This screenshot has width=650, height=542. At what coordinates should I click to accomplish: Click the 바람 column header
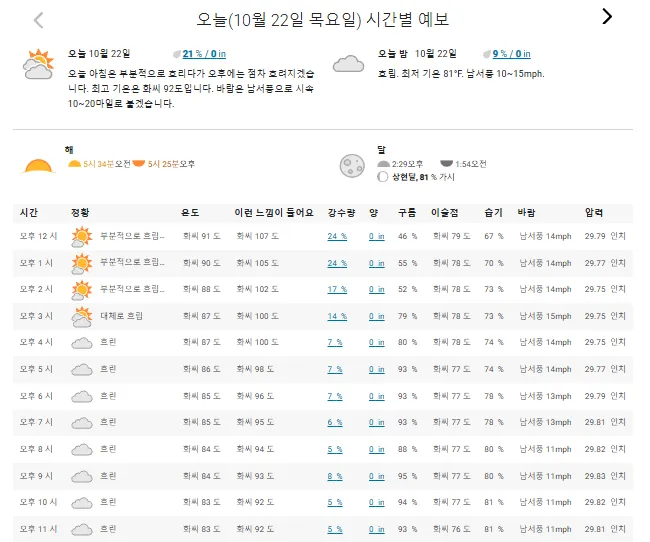click(x=526, y=213)
